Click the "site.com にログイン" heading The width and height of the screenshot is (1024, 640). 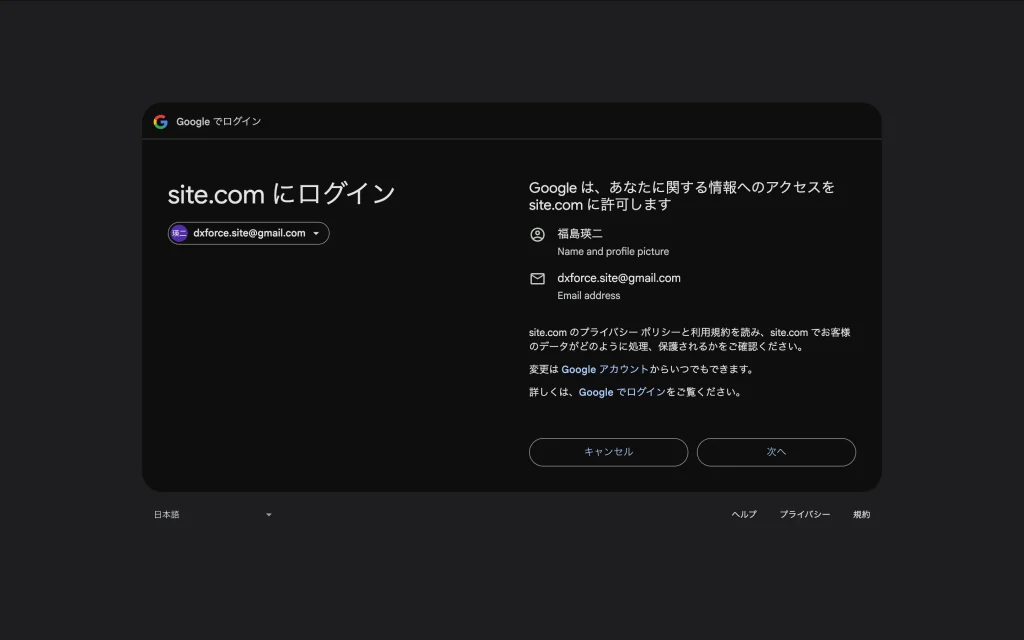click(281, 193)
